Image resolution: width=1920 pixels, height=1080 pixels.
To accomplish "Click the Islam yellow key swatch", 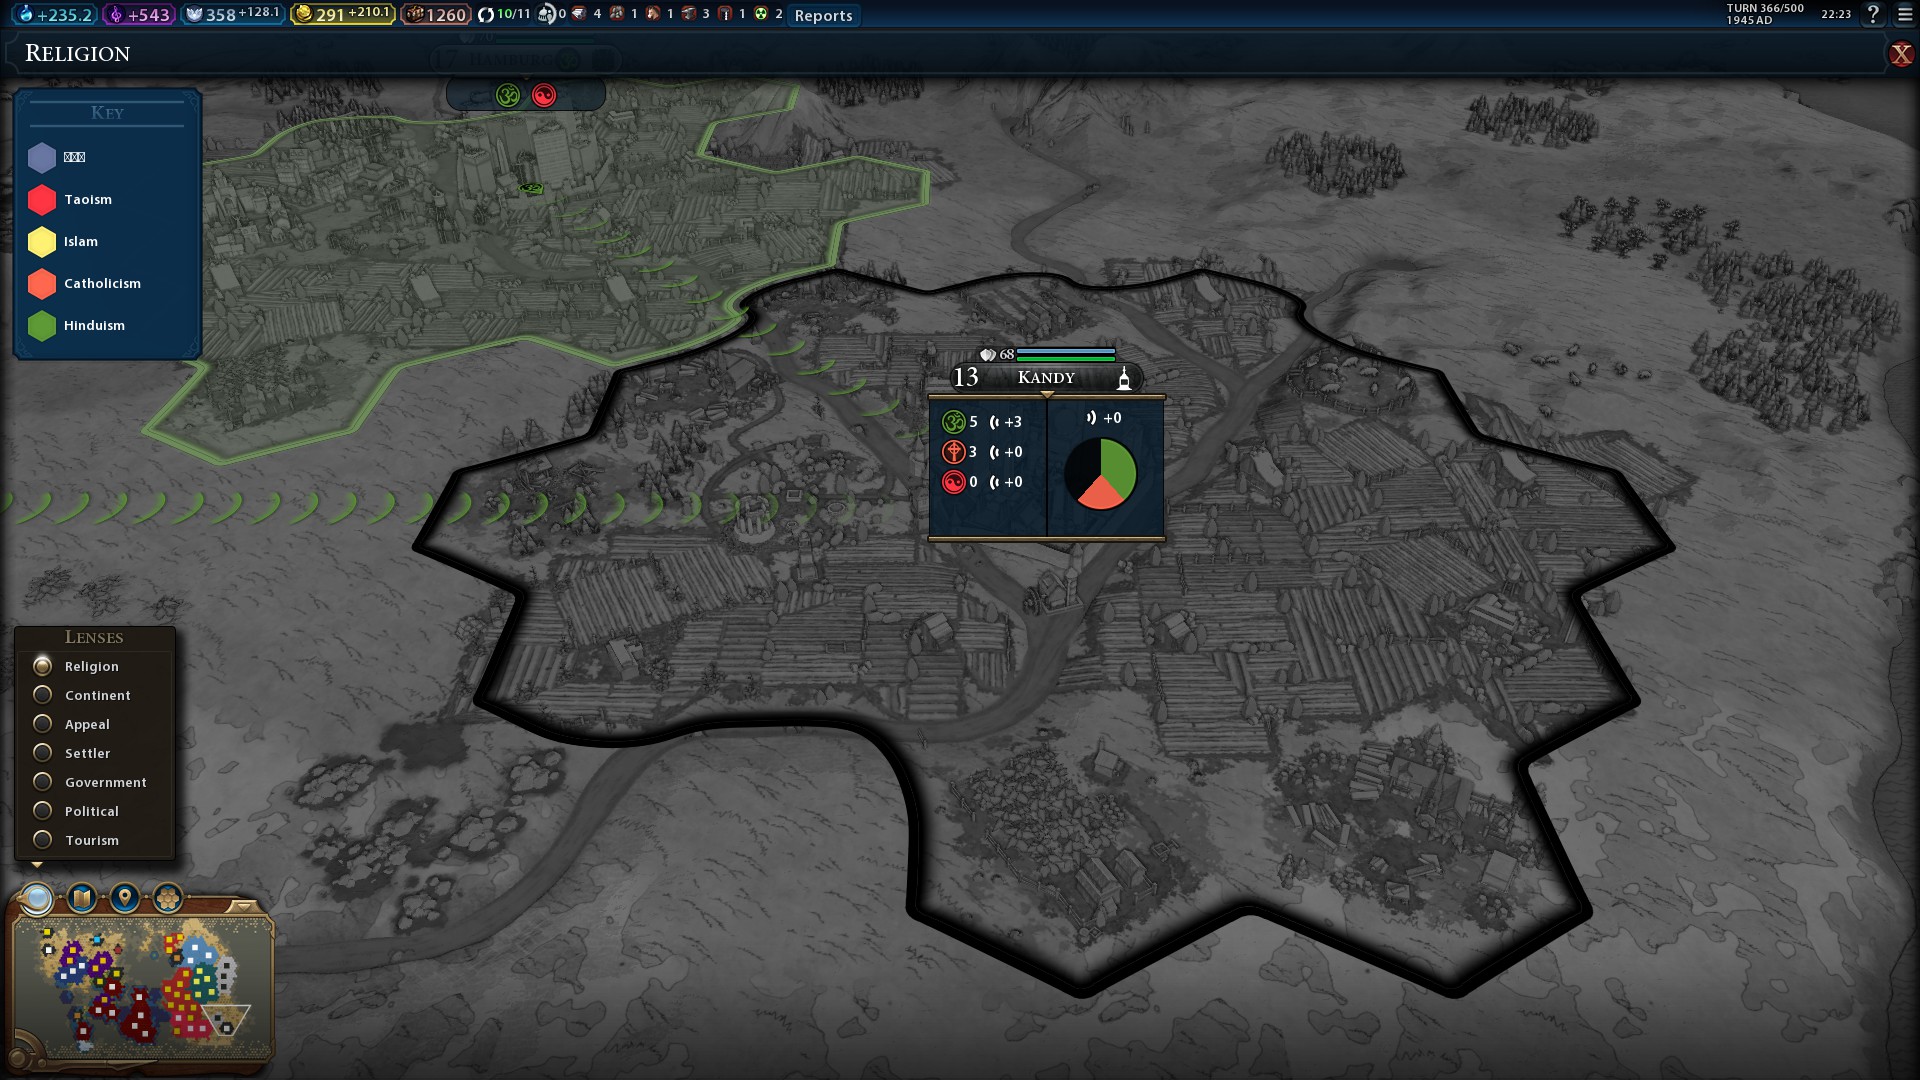I will coord(42,242).
